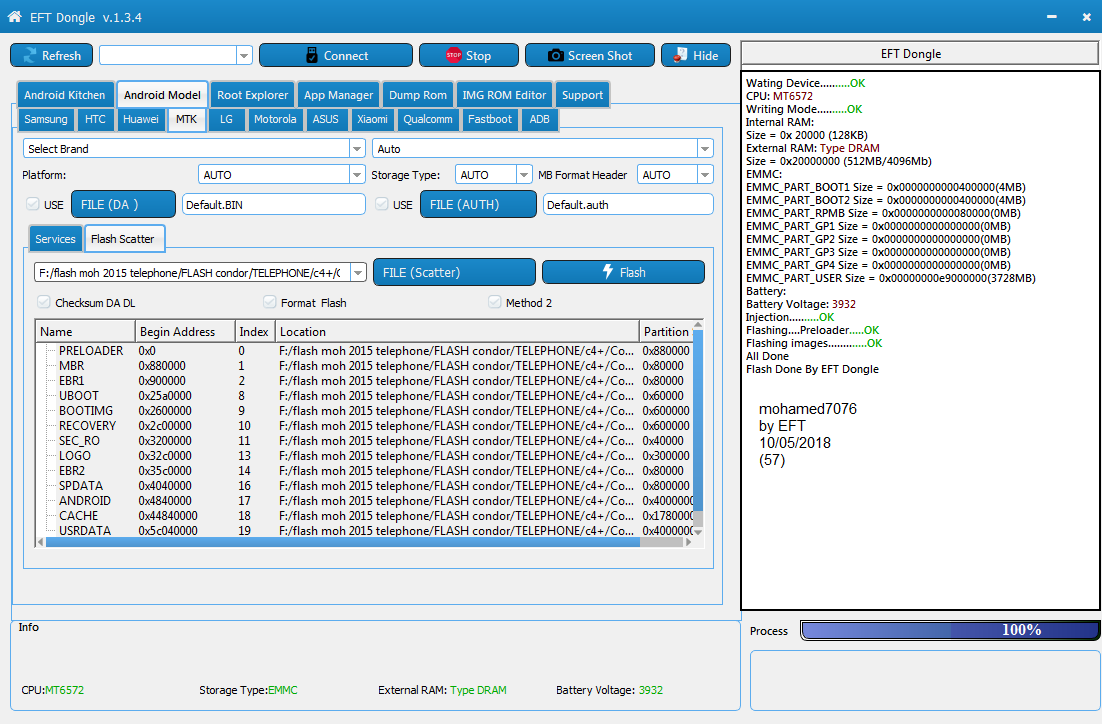Enable Checksum DA DL checkbox

pyautogui.click(x=44, y=302)
